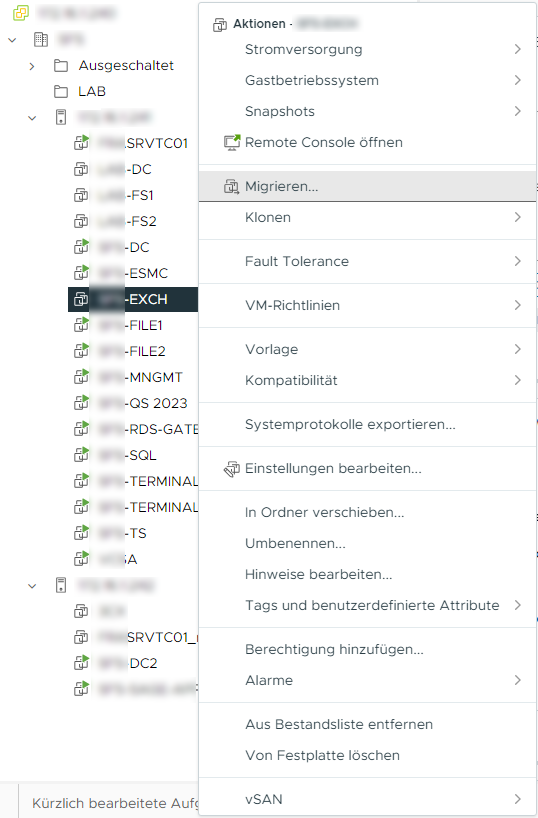The image size is (538, 818).
Task: Click the VM icon beside -SQL
Action: 81,455
